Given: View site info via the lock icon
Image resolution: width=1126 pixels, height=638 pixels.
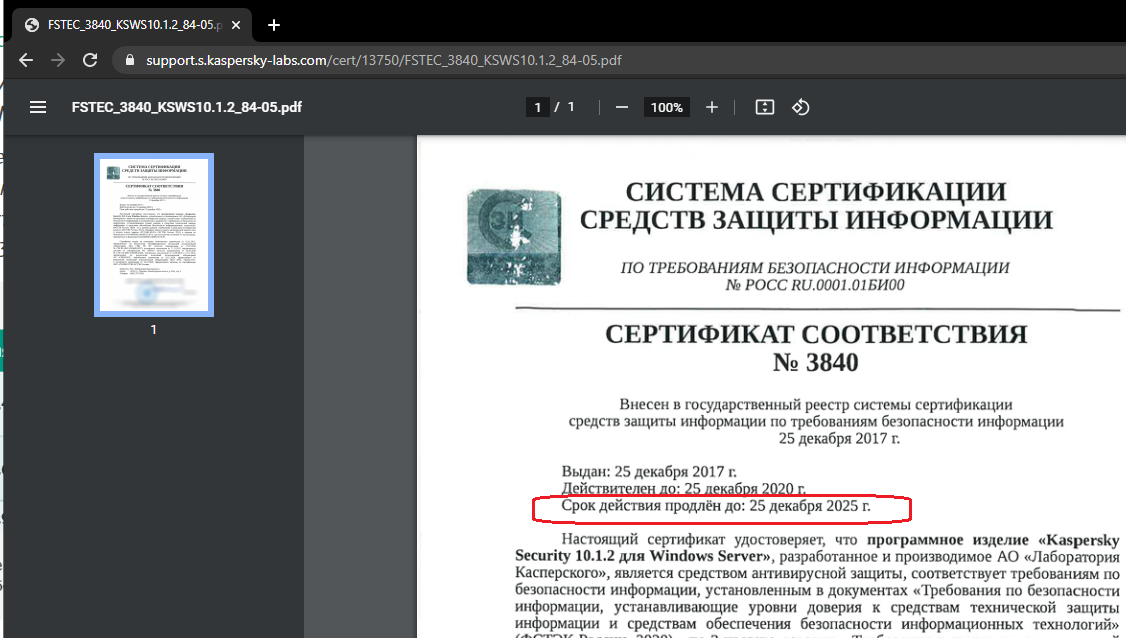Looking at the screenshot, I should point(129,60).
